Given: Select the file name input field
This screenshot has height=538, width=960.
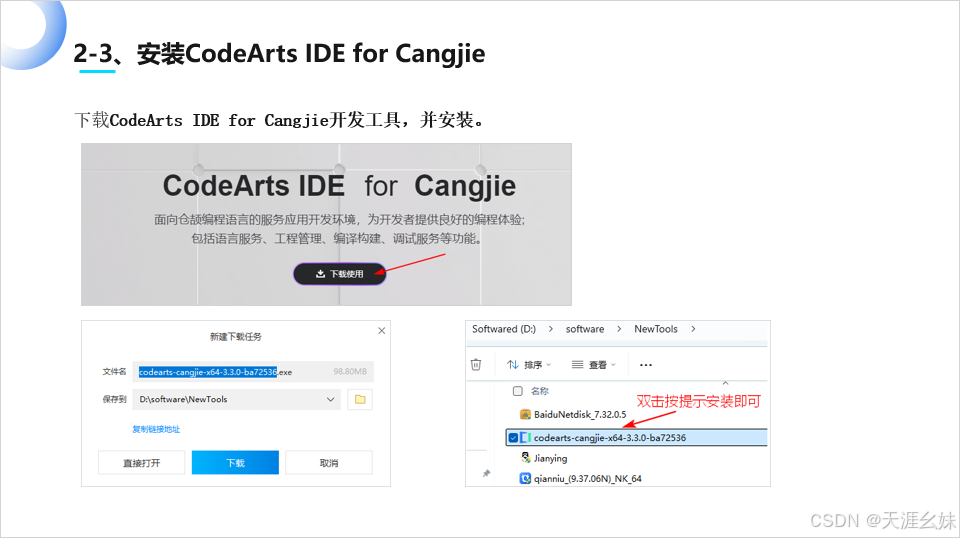Looking at the screenshot, I should point(253,372).
